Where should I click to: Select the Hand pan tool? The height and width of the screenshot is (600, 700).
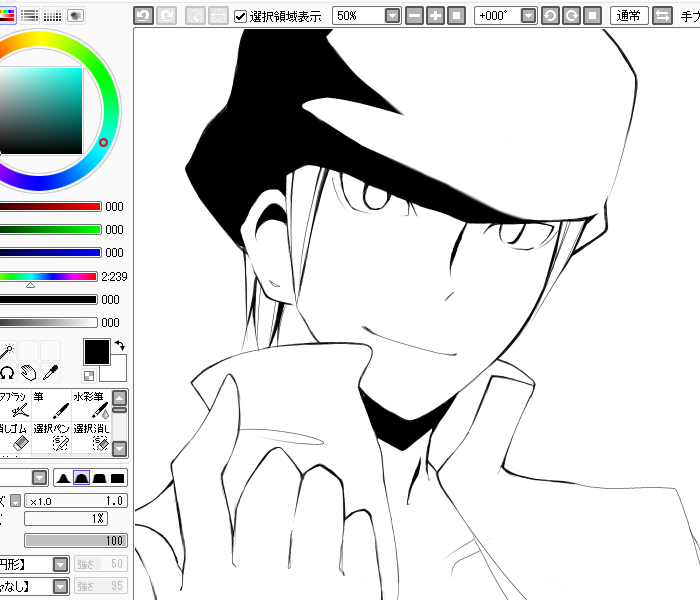tap(29, 373)
